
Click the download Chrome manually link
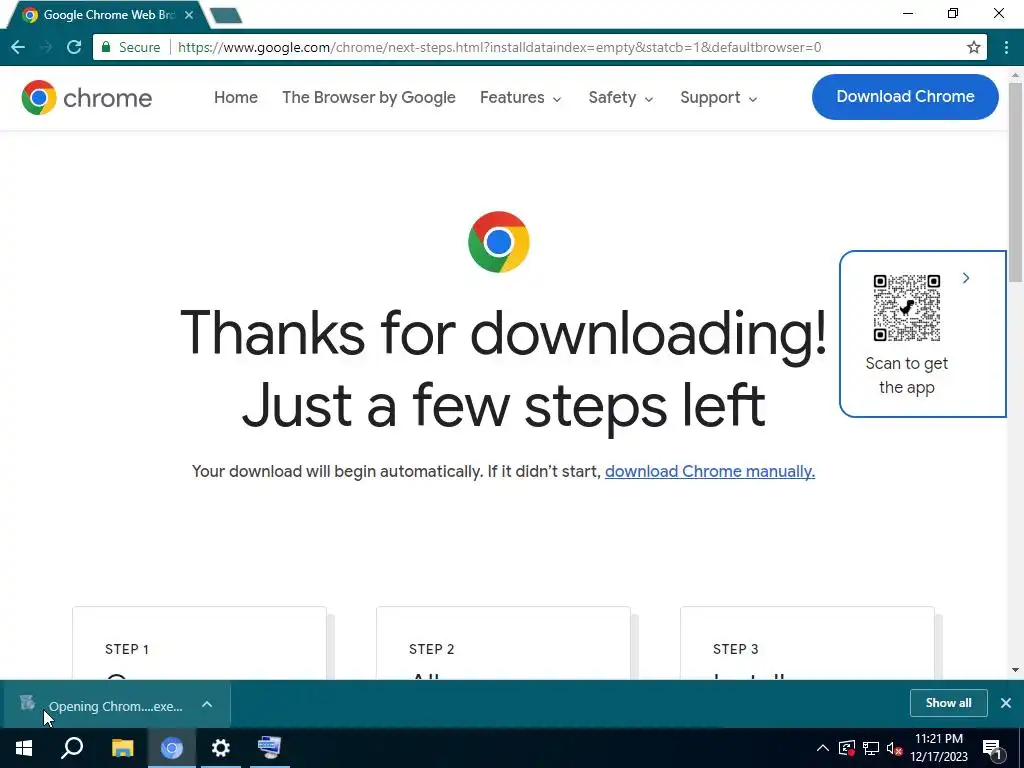[710, 472]
